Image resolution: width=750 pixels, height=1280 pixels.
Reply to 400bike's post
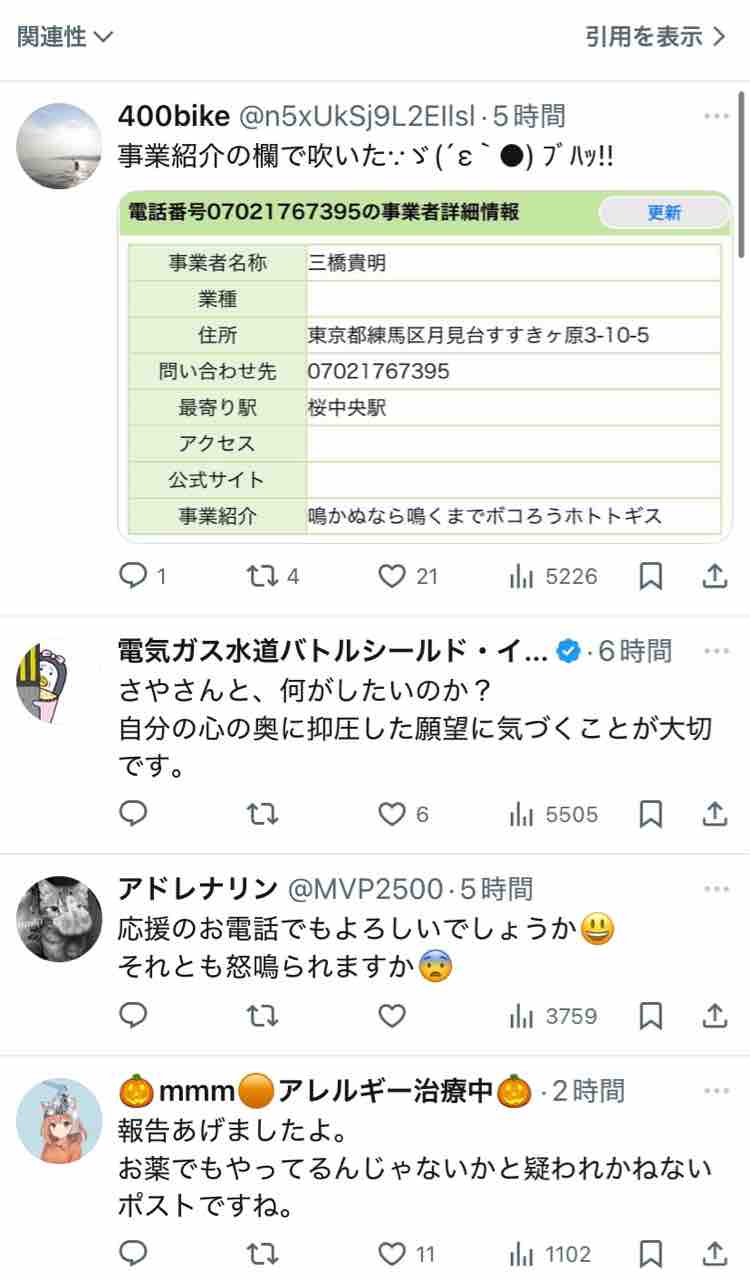142,576
